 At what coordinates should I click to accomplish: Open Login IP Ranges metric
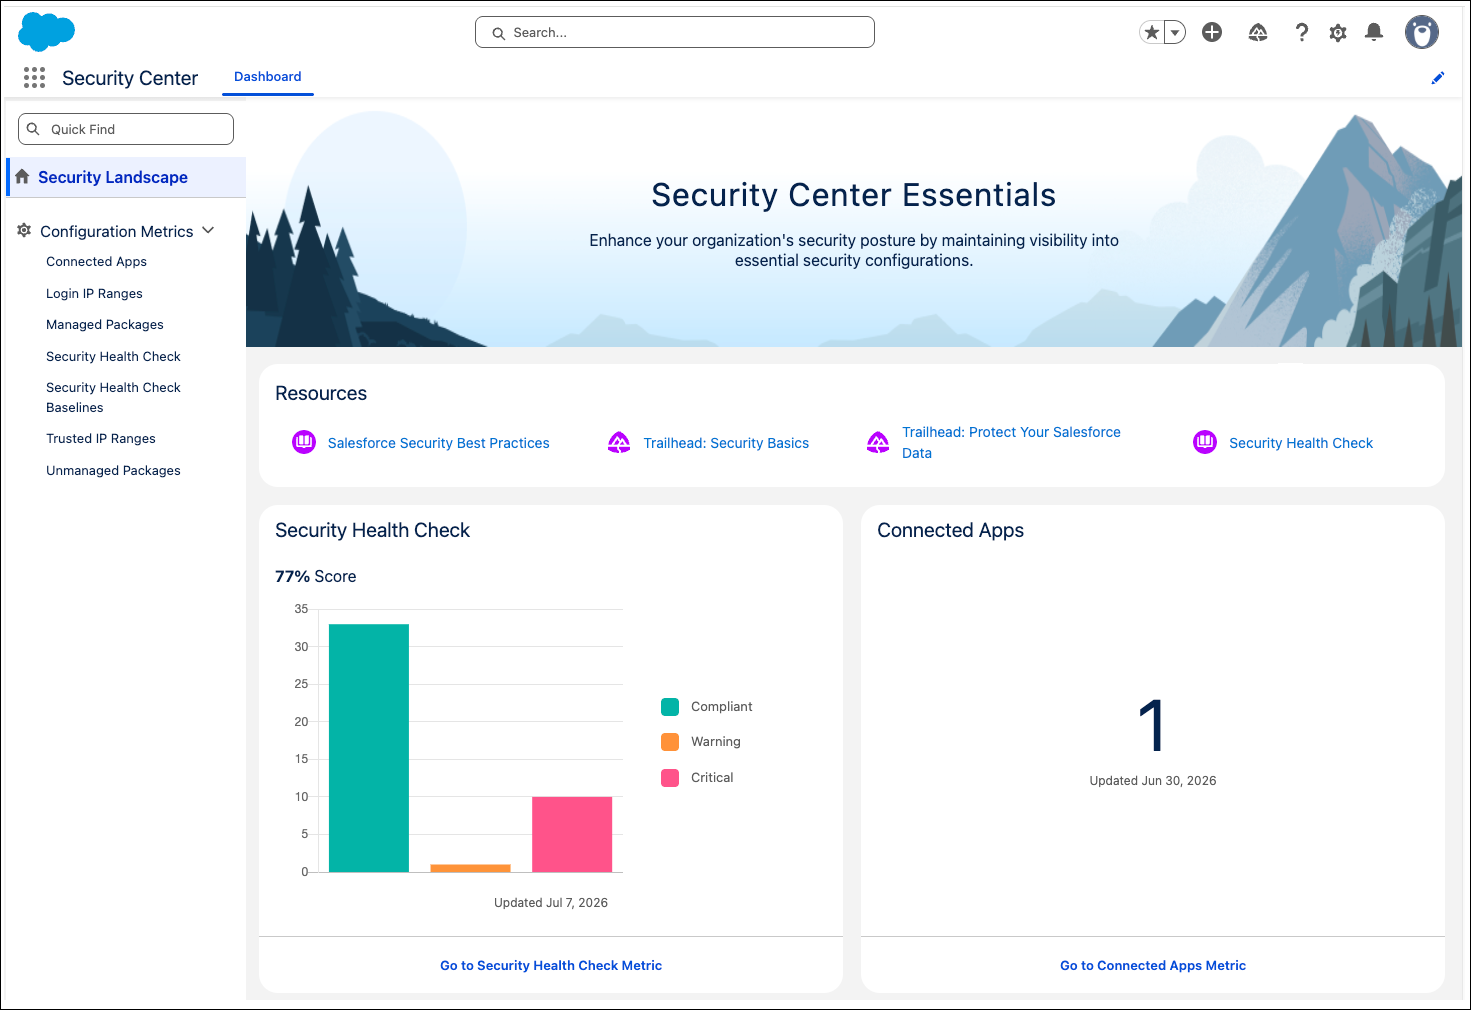pos(94,294)
